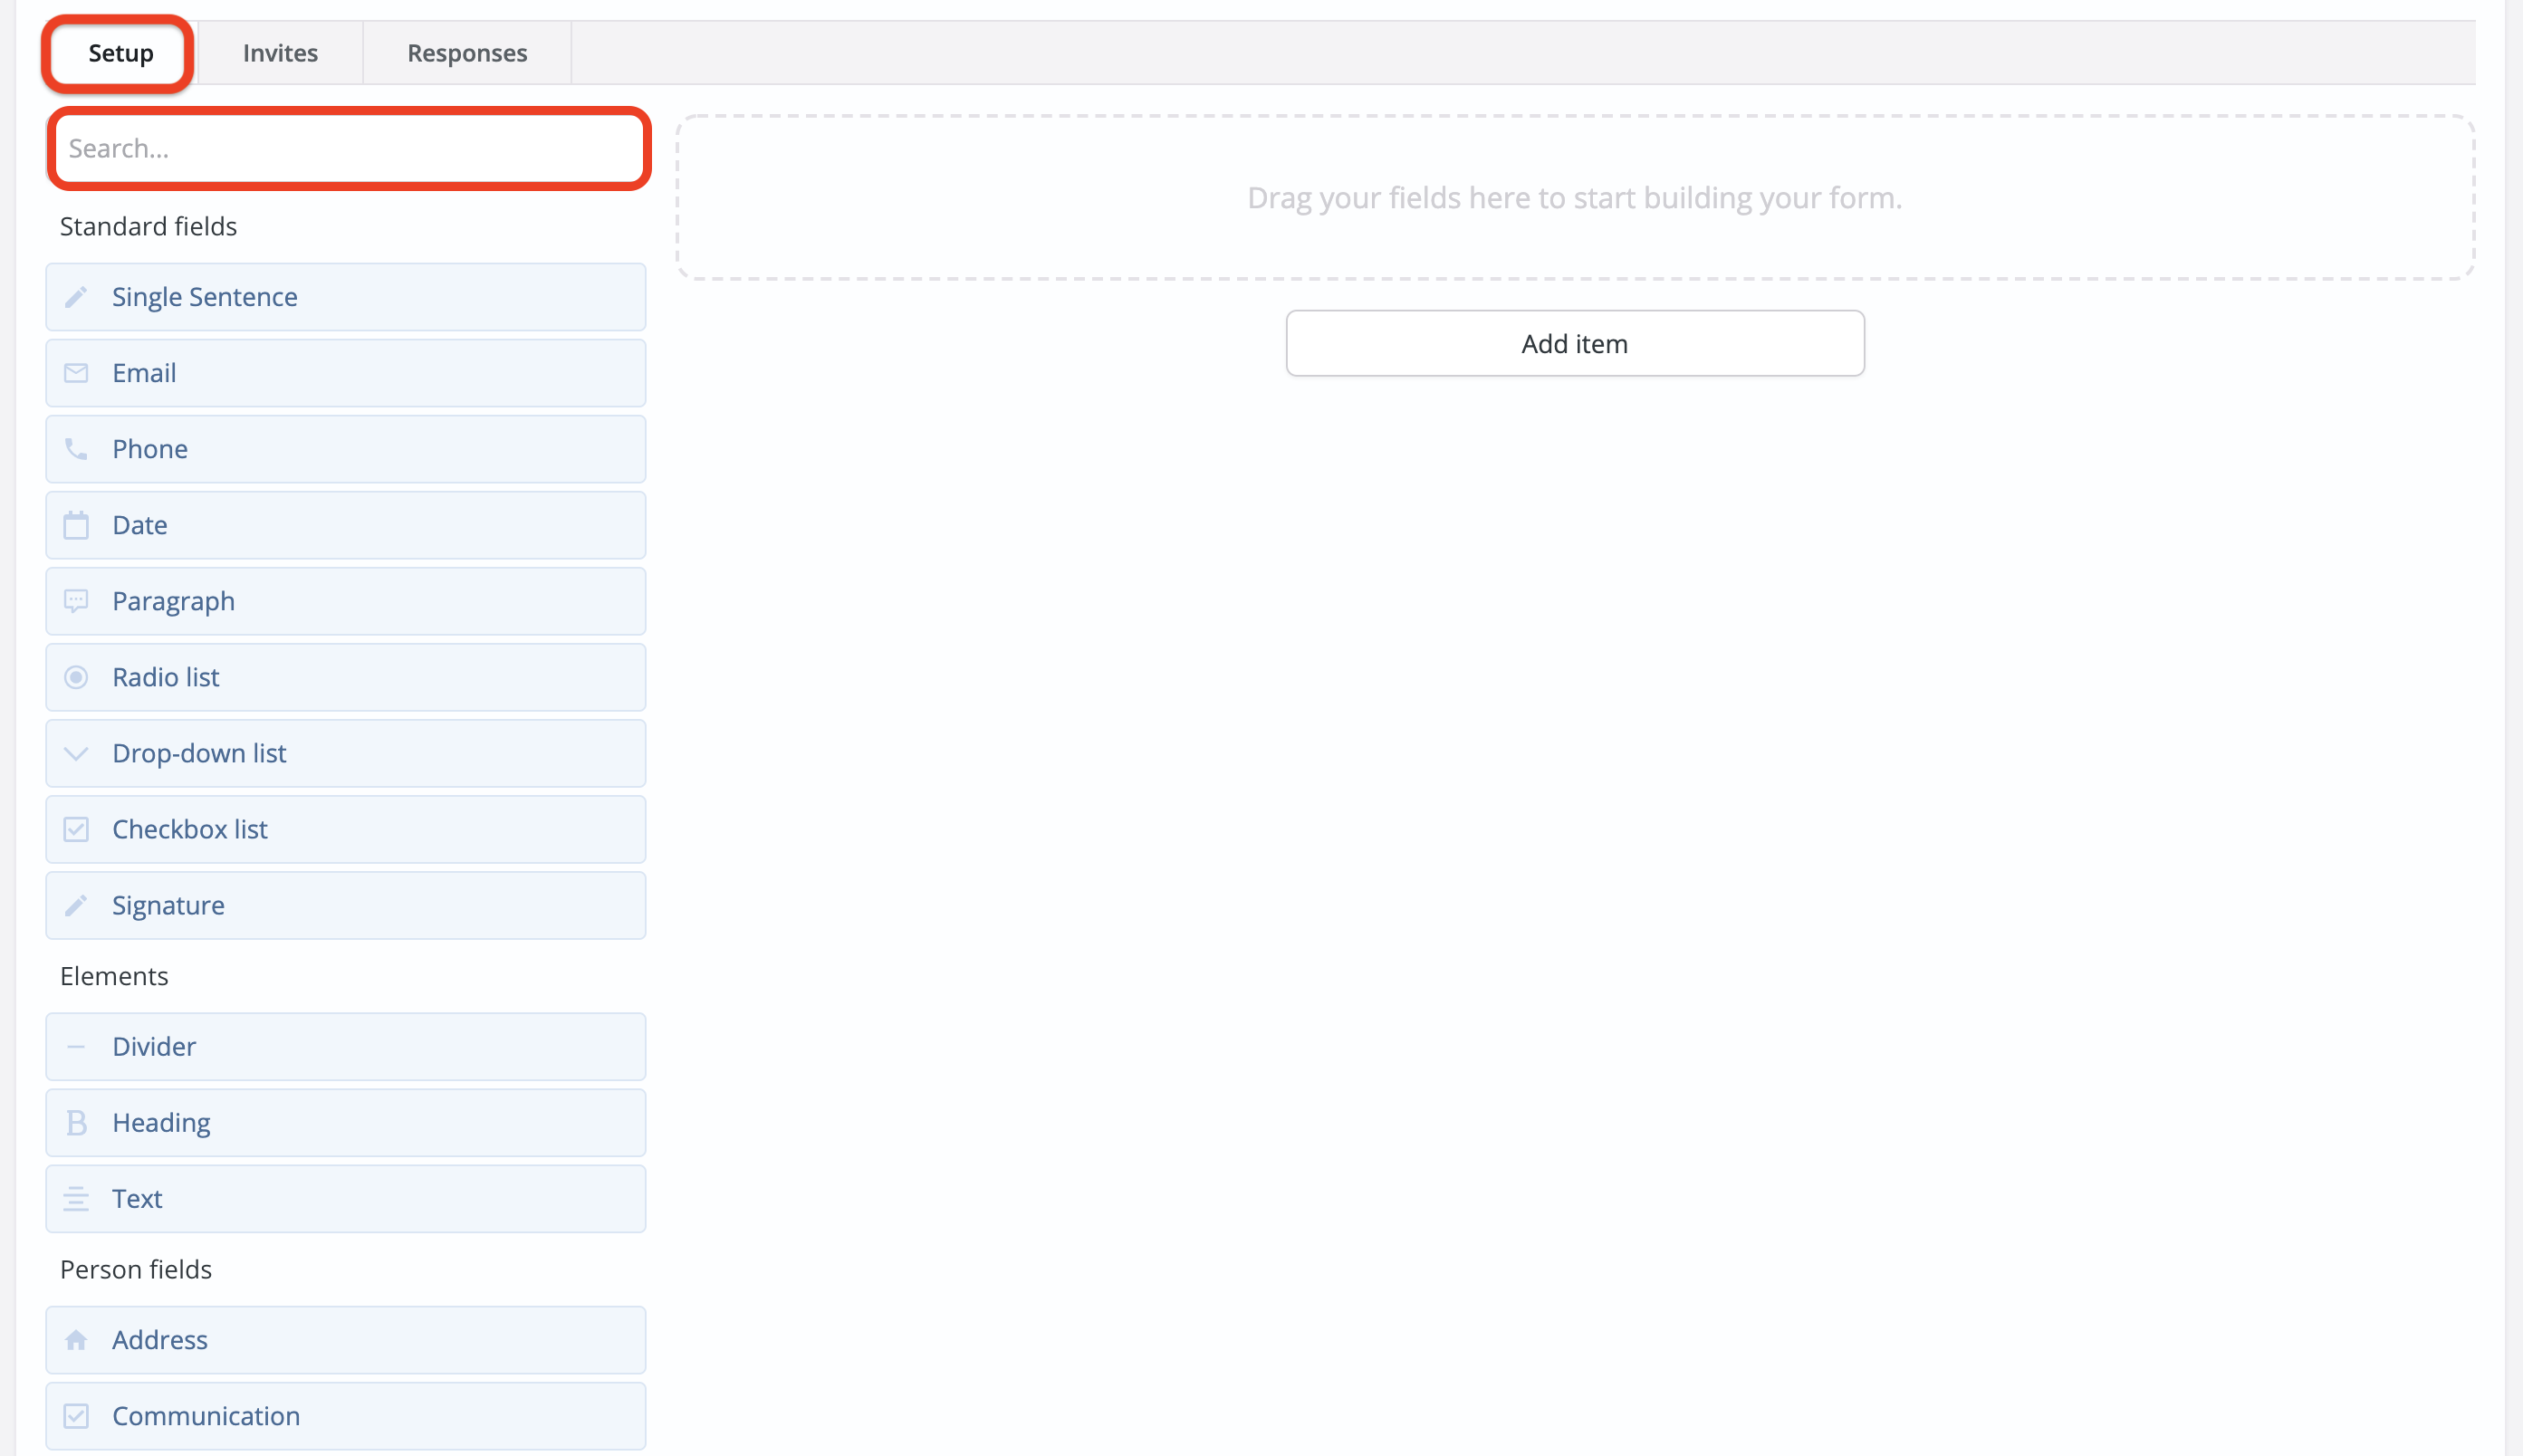Select the Divider element
Image resolution: width=2523 pixels, height=1456 pixels.
point(345,1046)
